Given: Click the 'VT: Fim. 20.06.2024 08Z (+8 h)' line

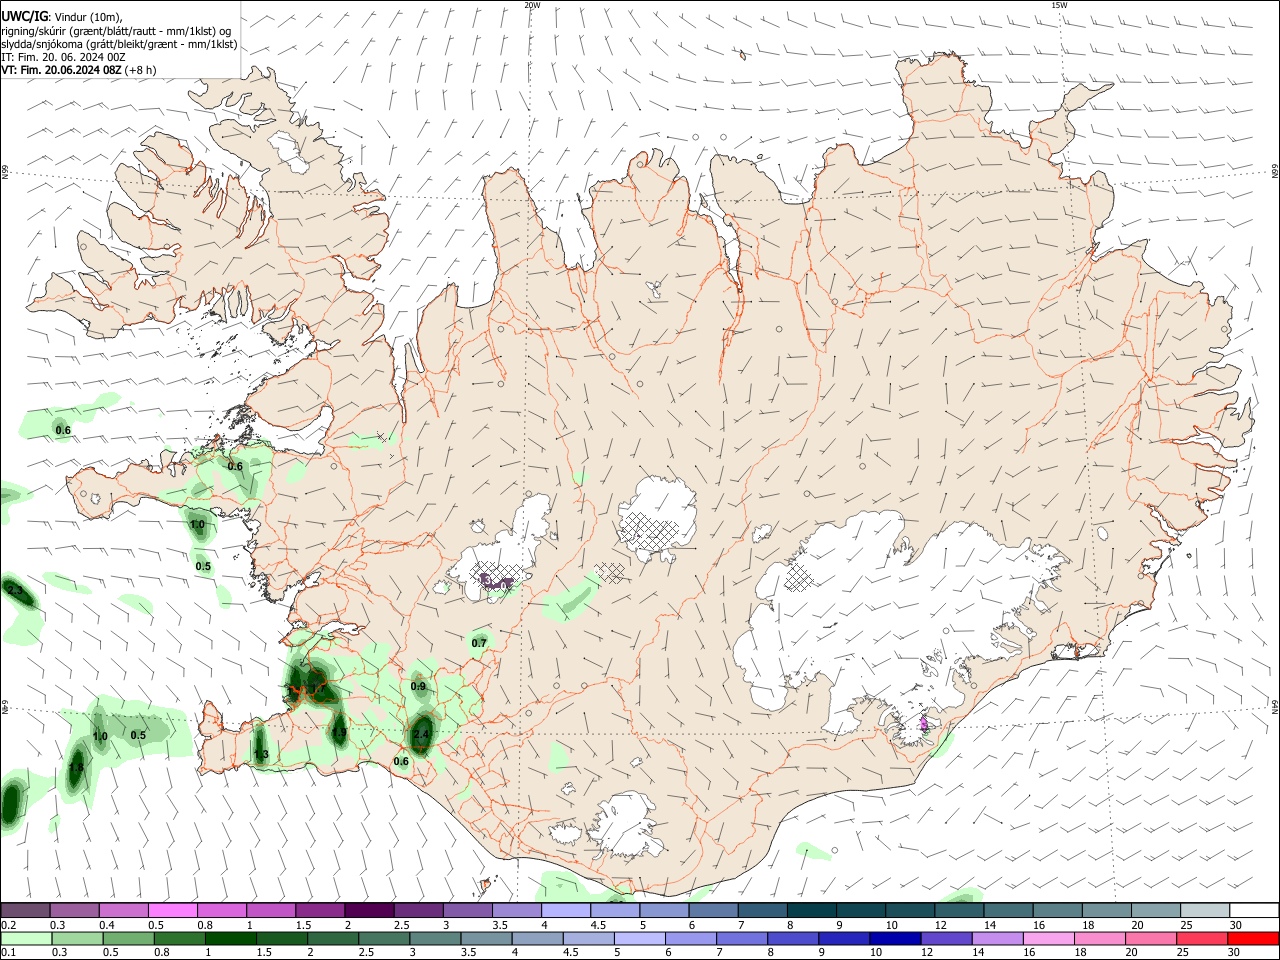Looking at the screenshot, I should 78,70.
